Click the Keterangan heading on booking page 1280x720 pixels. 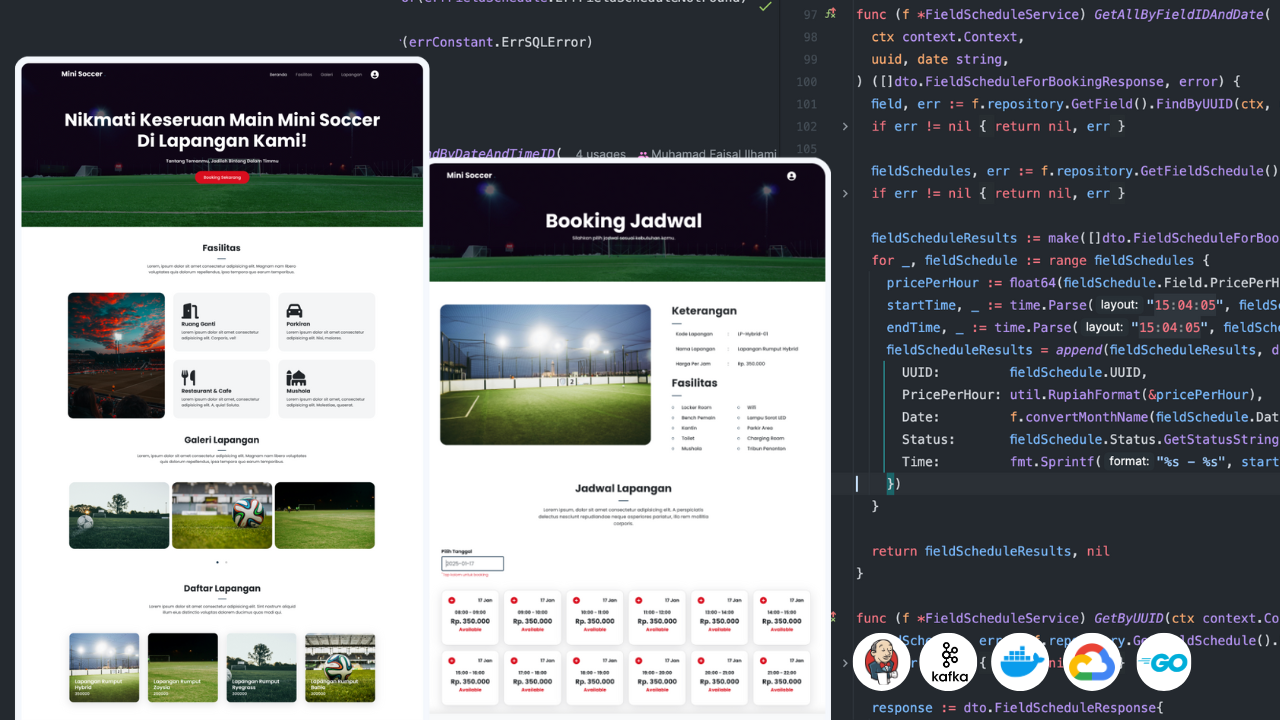(x=704, y=311)
